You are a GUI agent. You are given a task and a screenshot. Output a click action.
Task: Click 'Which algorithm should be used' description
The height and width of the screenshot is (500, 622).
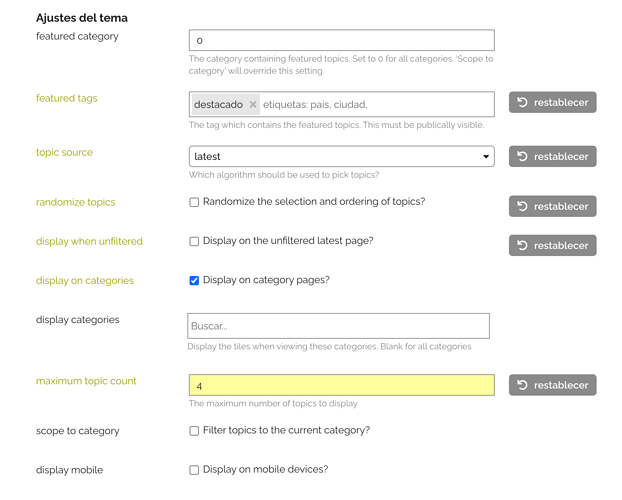coord(284,175)
